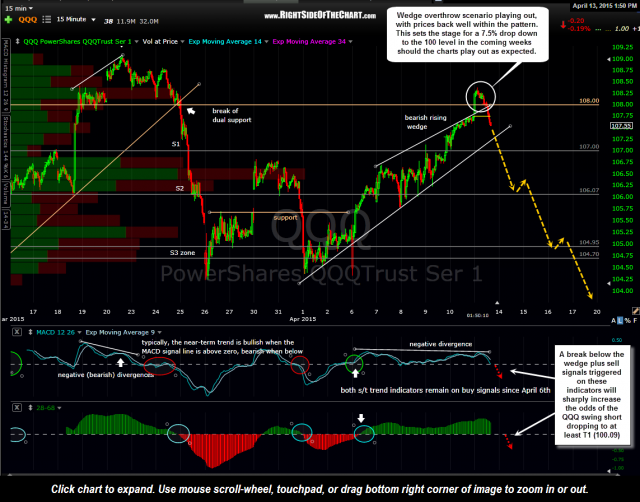The width and height of the screenshot is (640, 502).
Task: Click the red down arrow change indicator
Action: [x=563, y=25]
